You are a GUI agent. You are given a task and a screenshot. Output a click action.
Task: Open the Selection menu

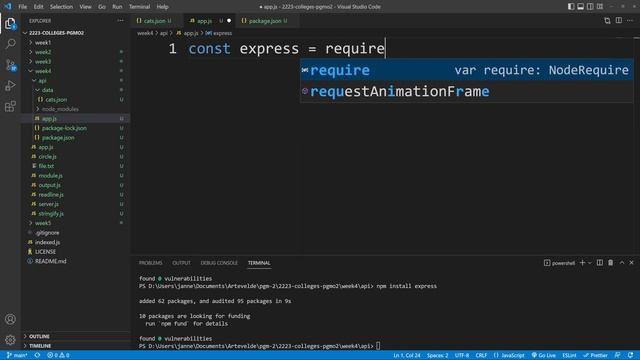[61, 7]
